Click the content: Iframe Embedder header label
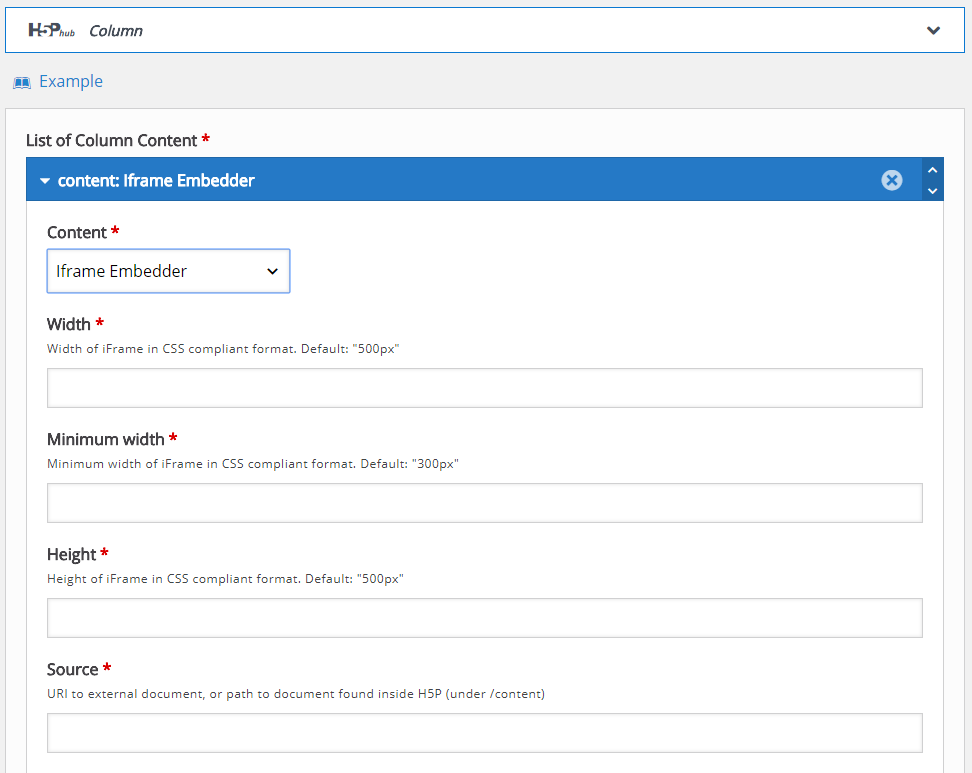The image size is (972, 773). pos(155,180)
